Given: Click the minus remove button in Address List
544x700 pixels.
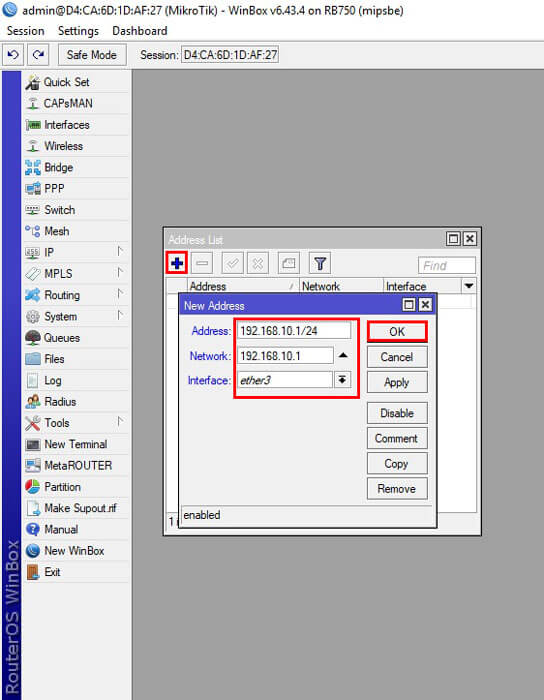Looking at the screenshot, I should click(x=202, y=263).
